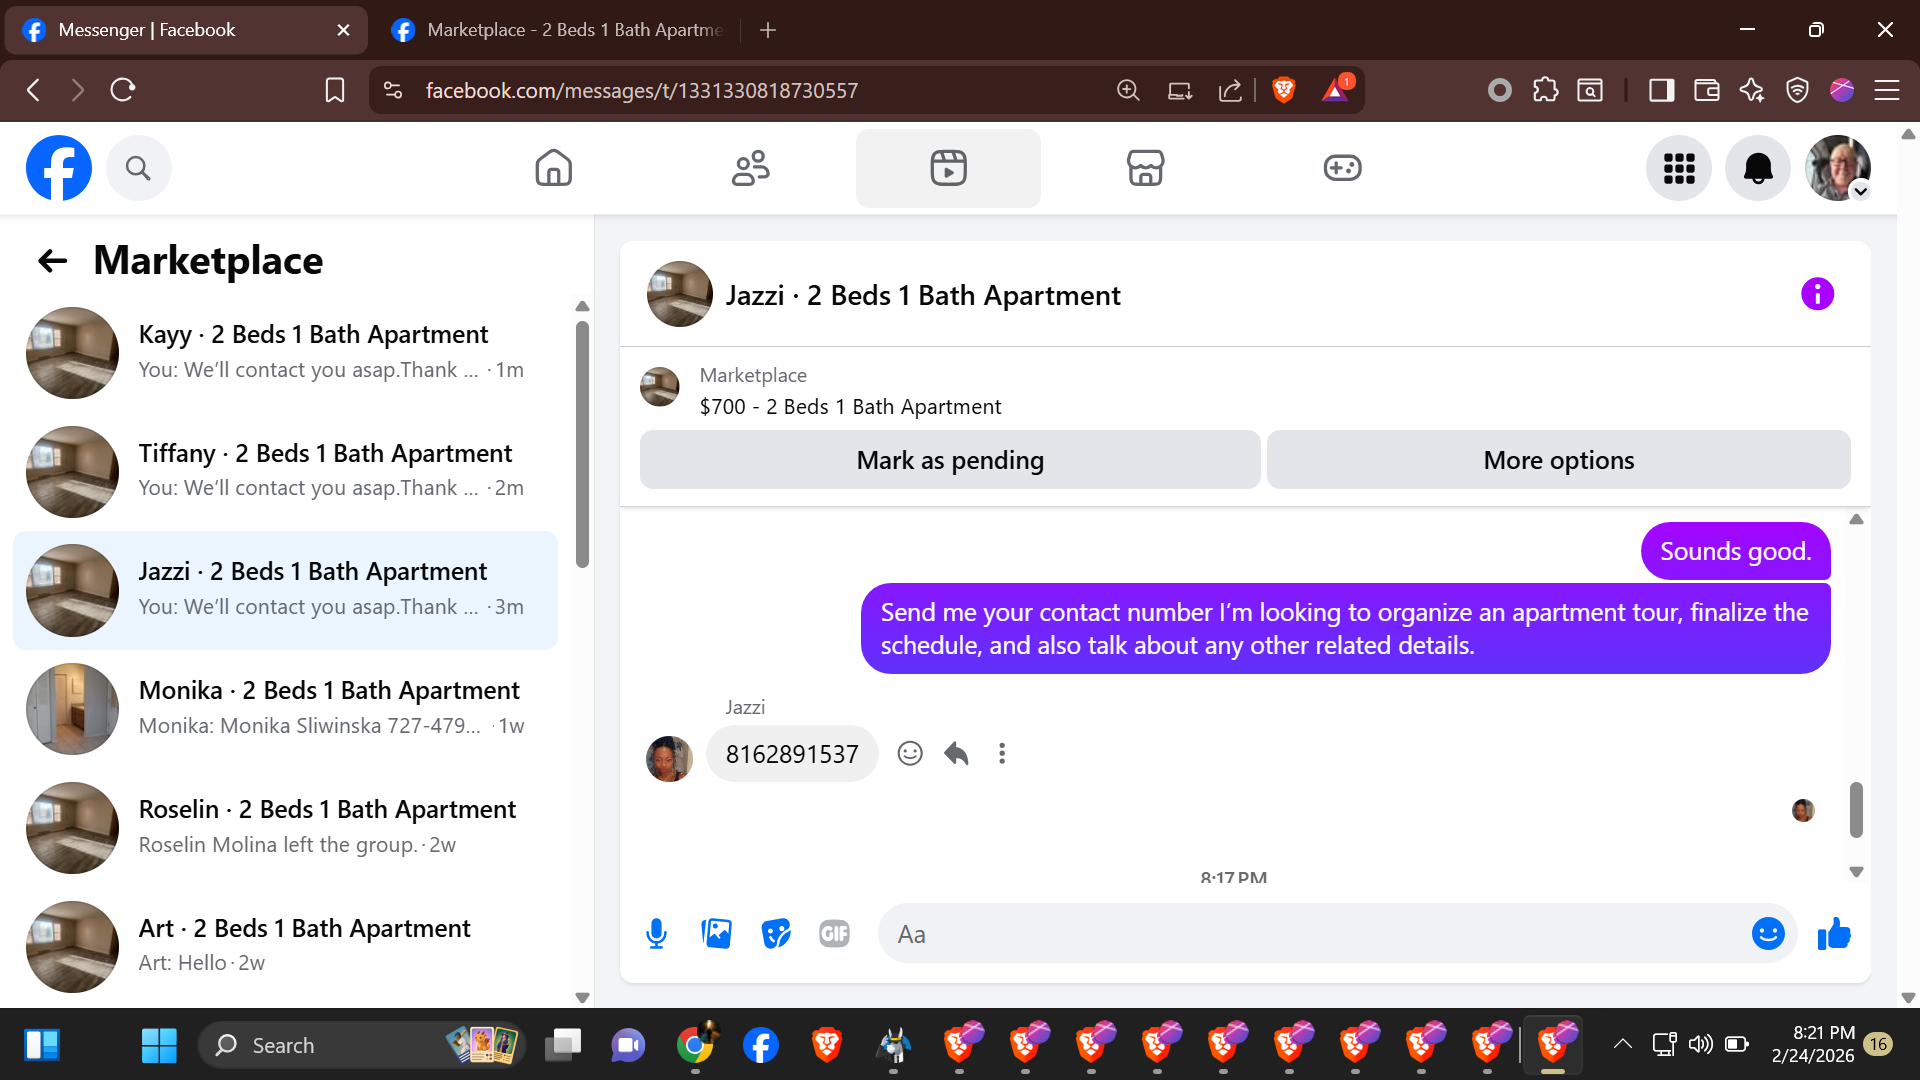Screen dimensions: 1920x1080
Task: Go to Facebook Marketplace tab
Action: pyautogui.click(x=1145, y=168)
